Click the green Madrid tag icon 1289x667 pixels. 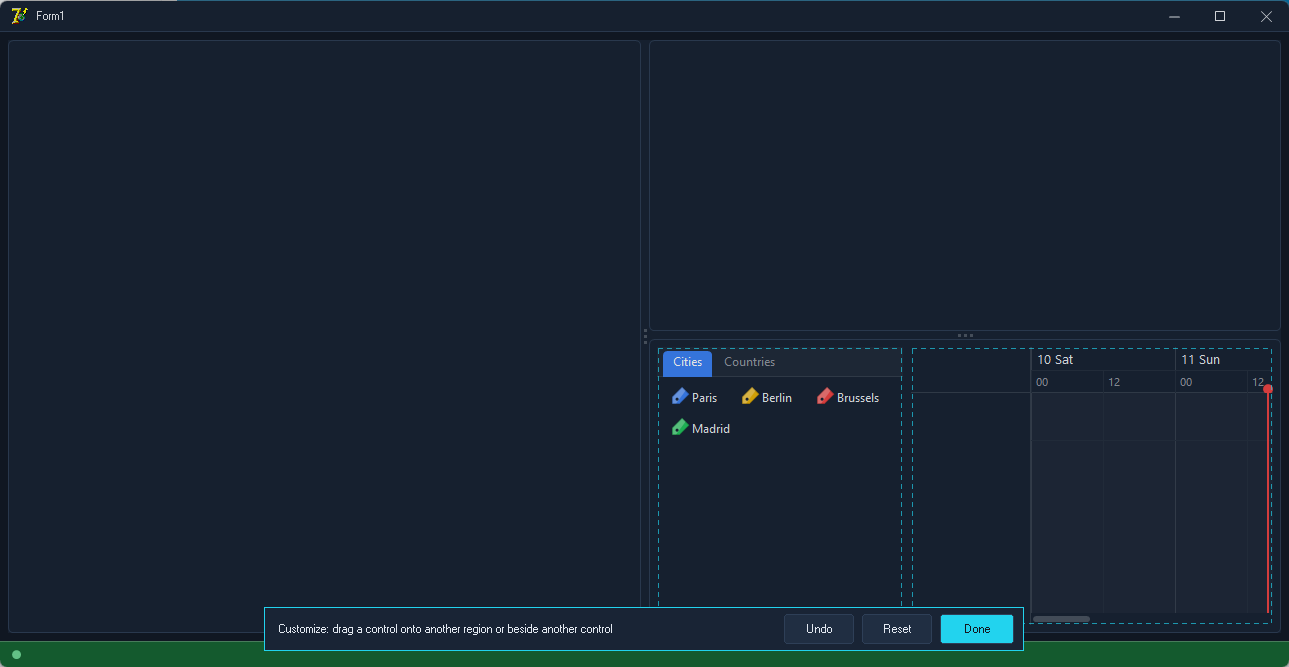tap(680, 428)
